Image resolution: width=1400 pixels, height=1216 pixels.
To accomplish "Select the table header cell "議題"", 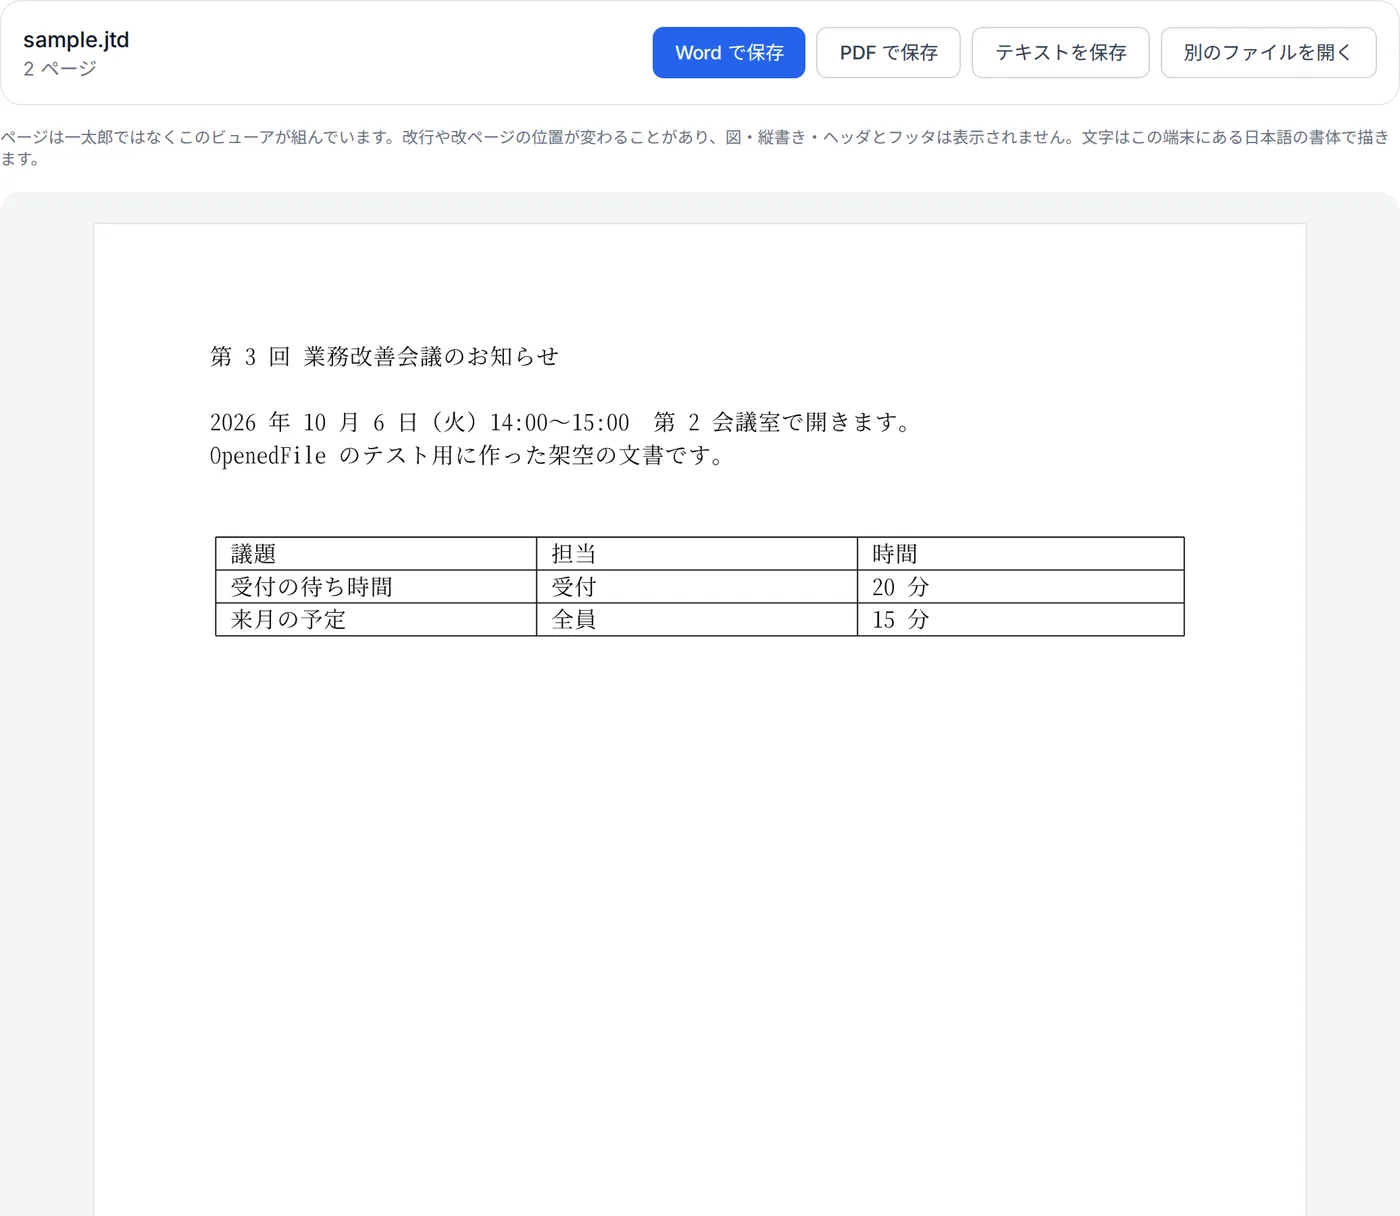I will coord(376,554).
